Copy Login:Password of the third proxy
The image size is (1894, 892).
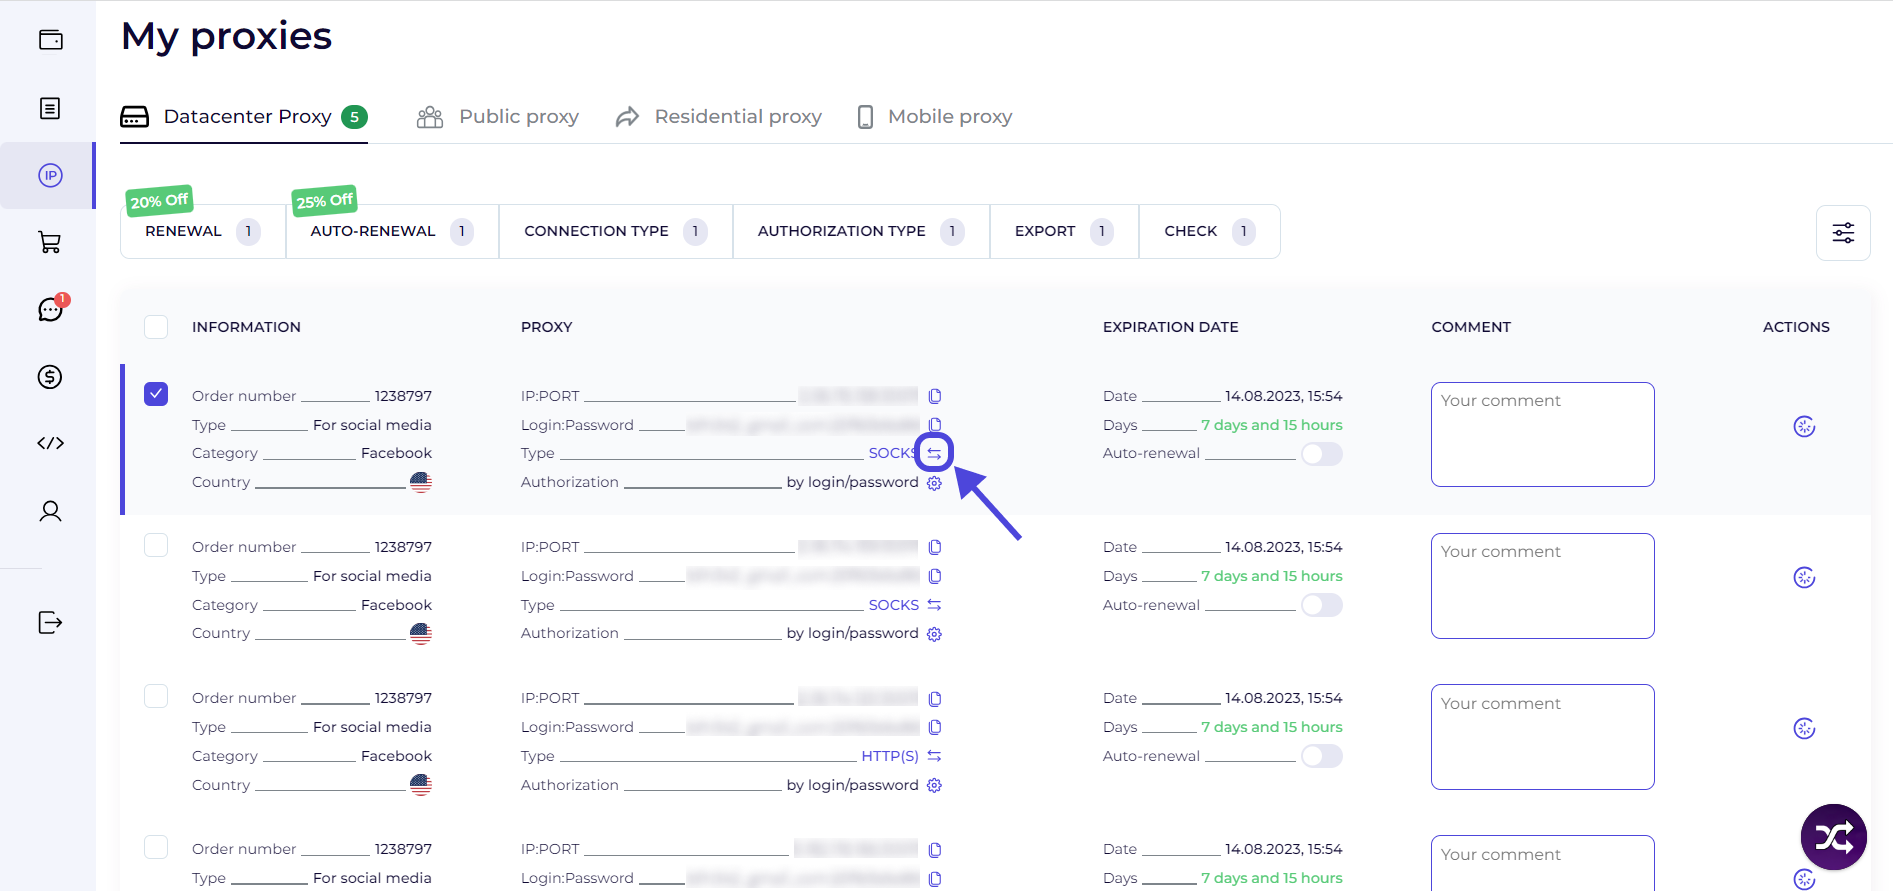pos(935,727)
